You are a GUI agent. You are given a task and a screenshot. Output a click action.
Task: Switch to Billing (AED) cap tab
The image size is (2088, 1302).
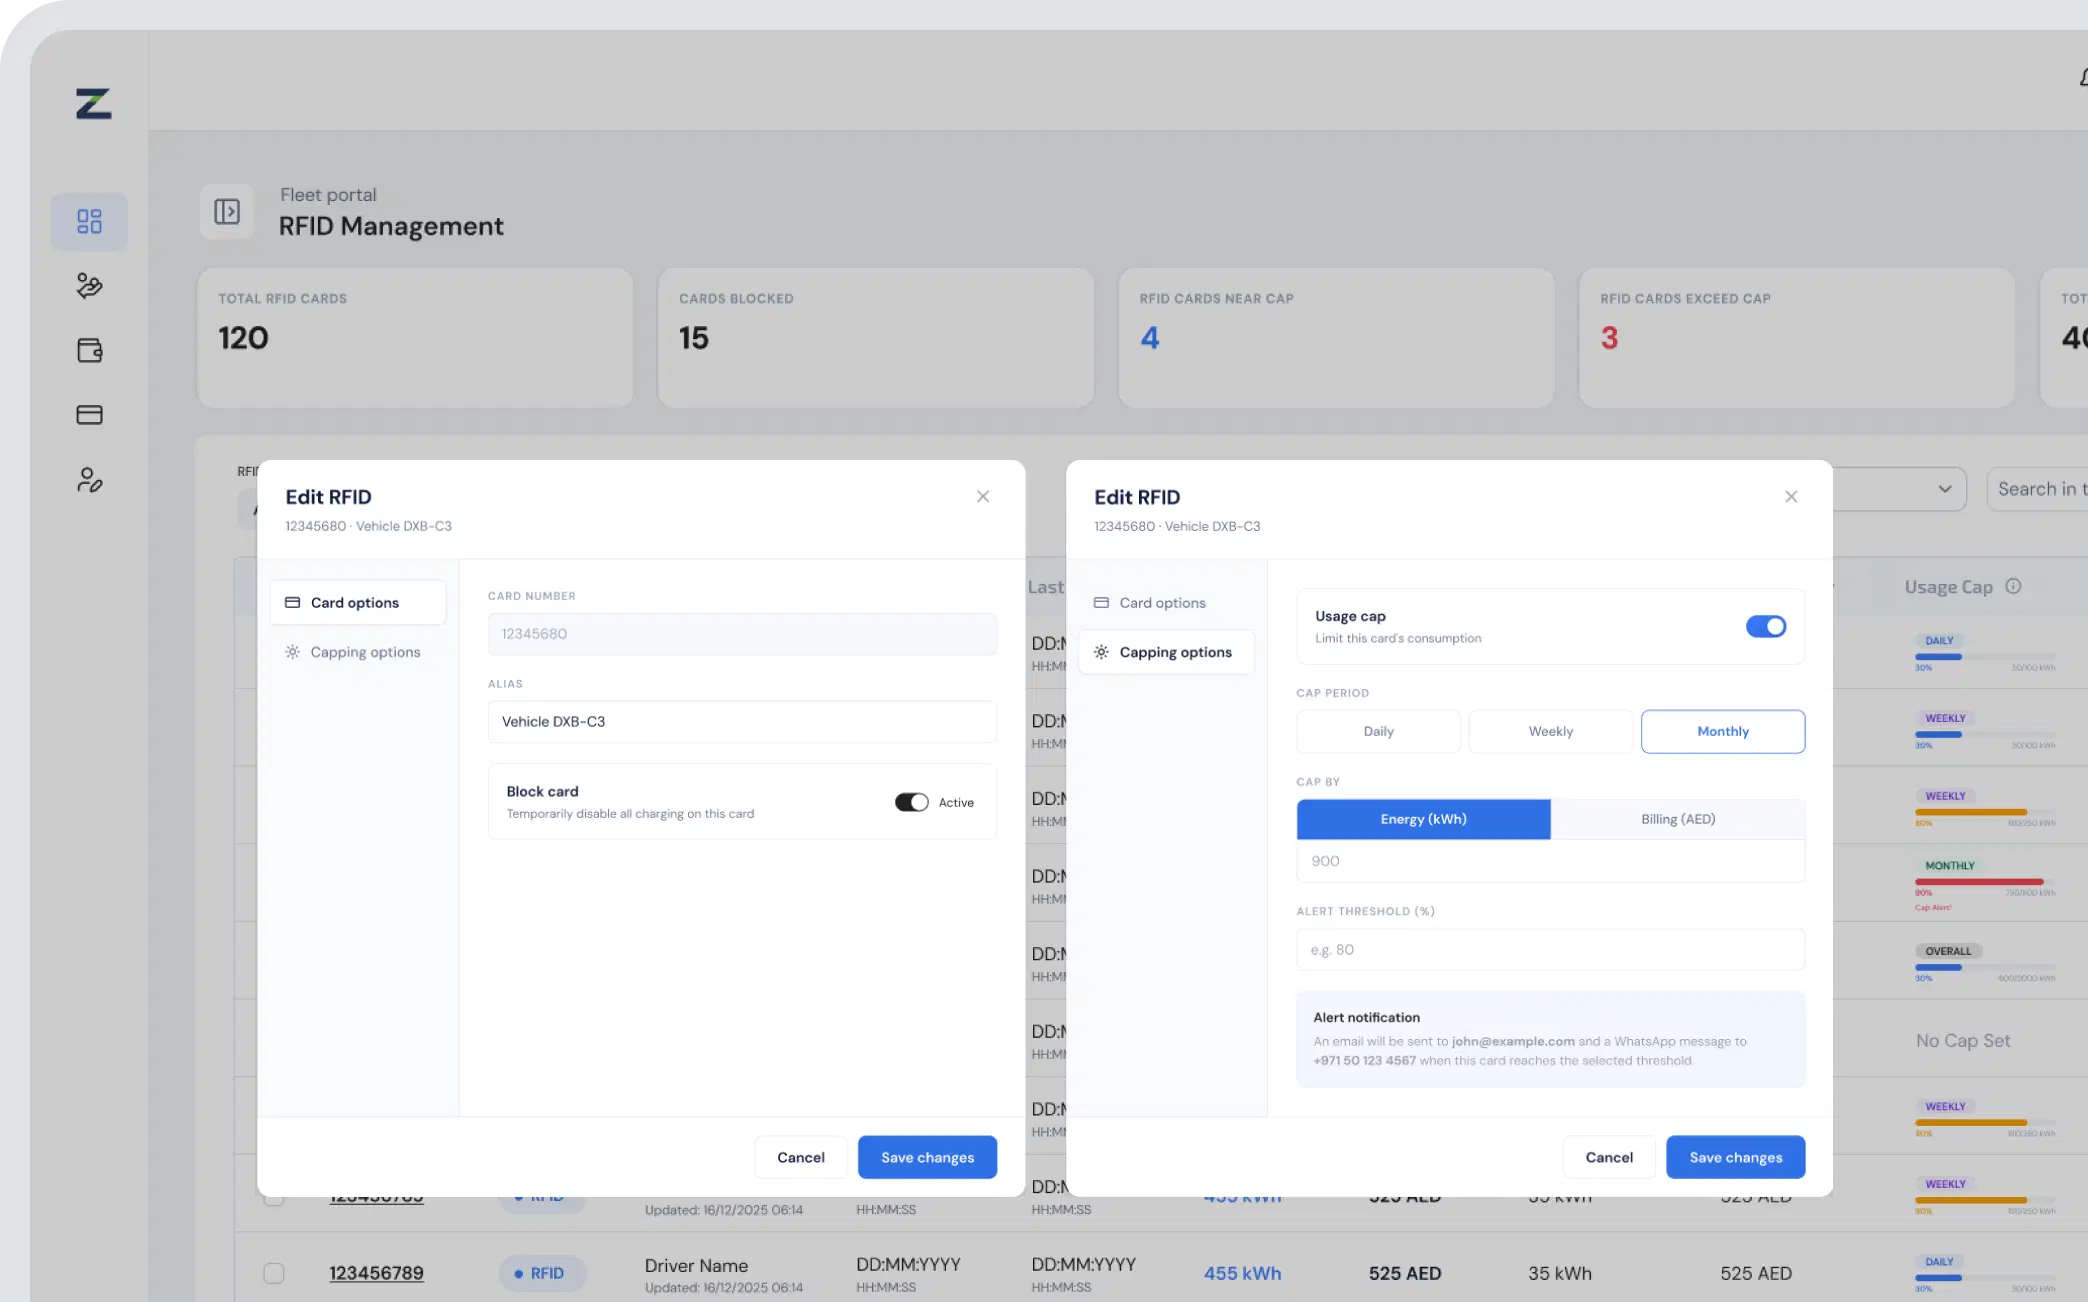coord(1677,819)
